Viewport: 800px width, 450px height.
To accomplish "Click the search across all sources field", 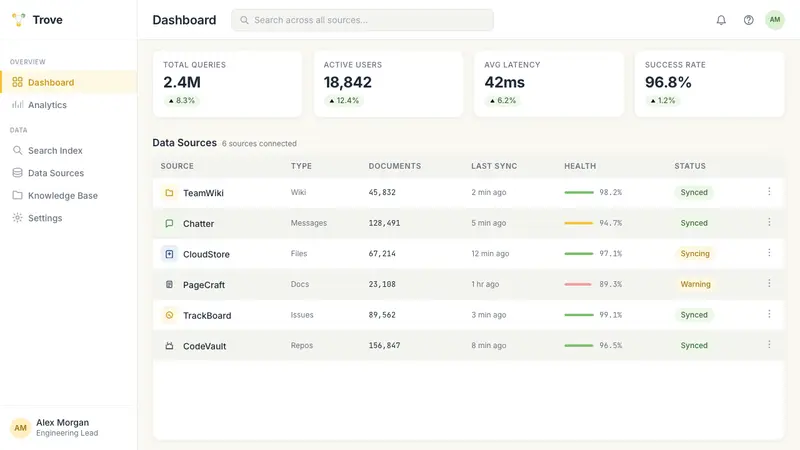I will click(362, 20).
